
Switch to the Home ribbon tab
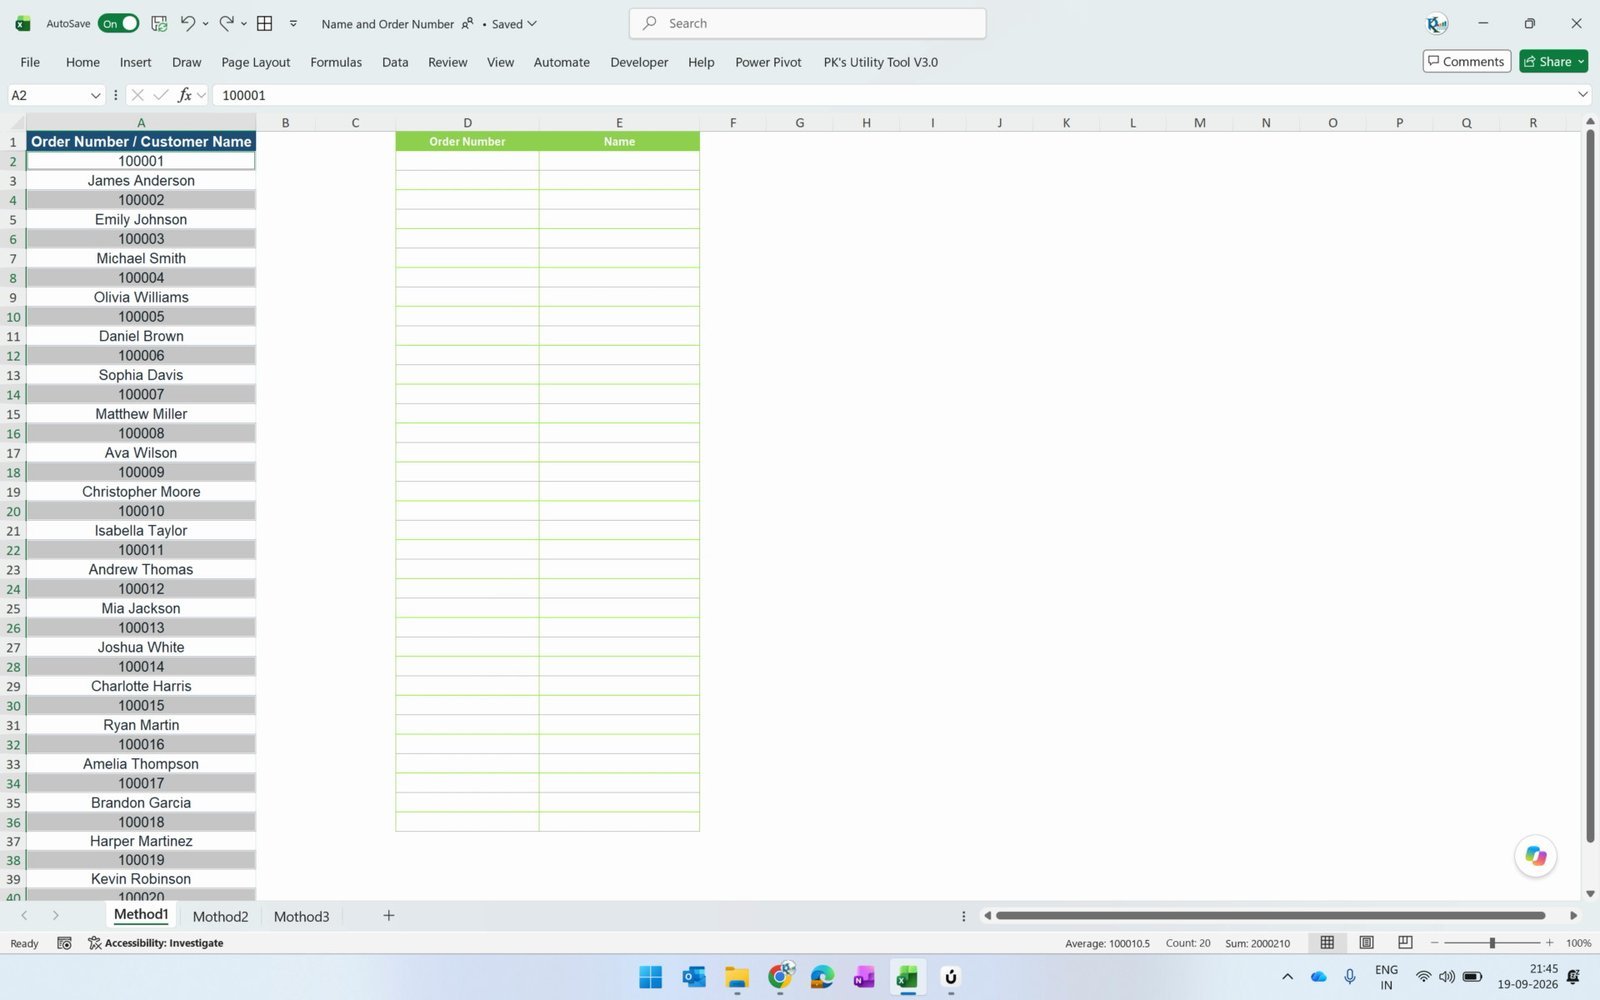(x=83, y=62)
